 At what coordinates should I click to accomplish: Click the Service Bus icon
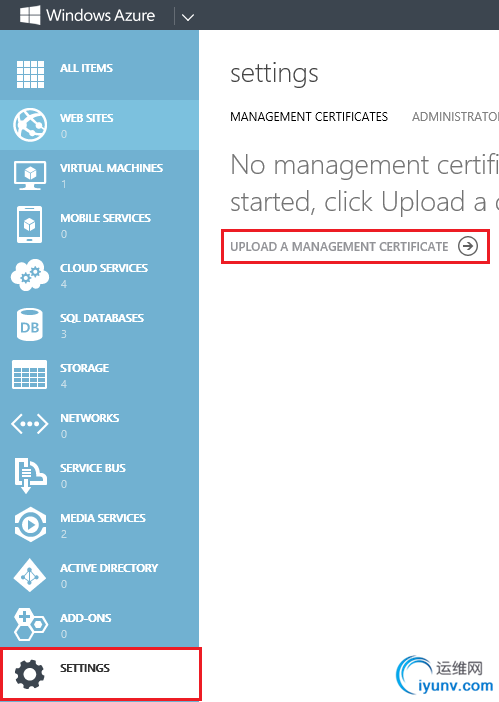30,475
